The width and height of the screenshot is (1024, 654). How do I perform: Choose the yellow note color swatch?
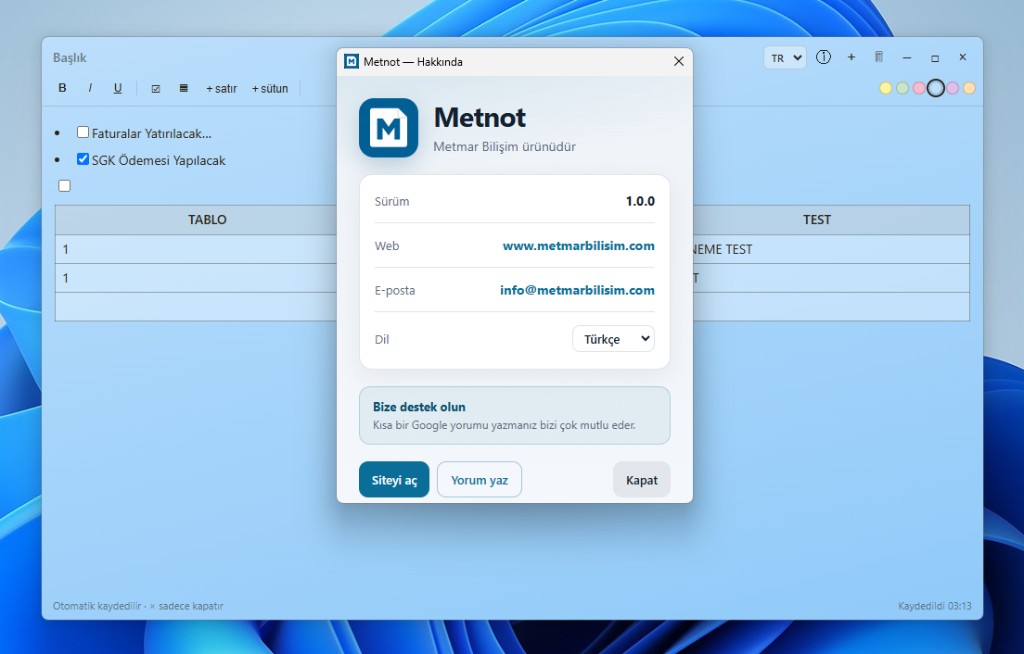(886, 88)
